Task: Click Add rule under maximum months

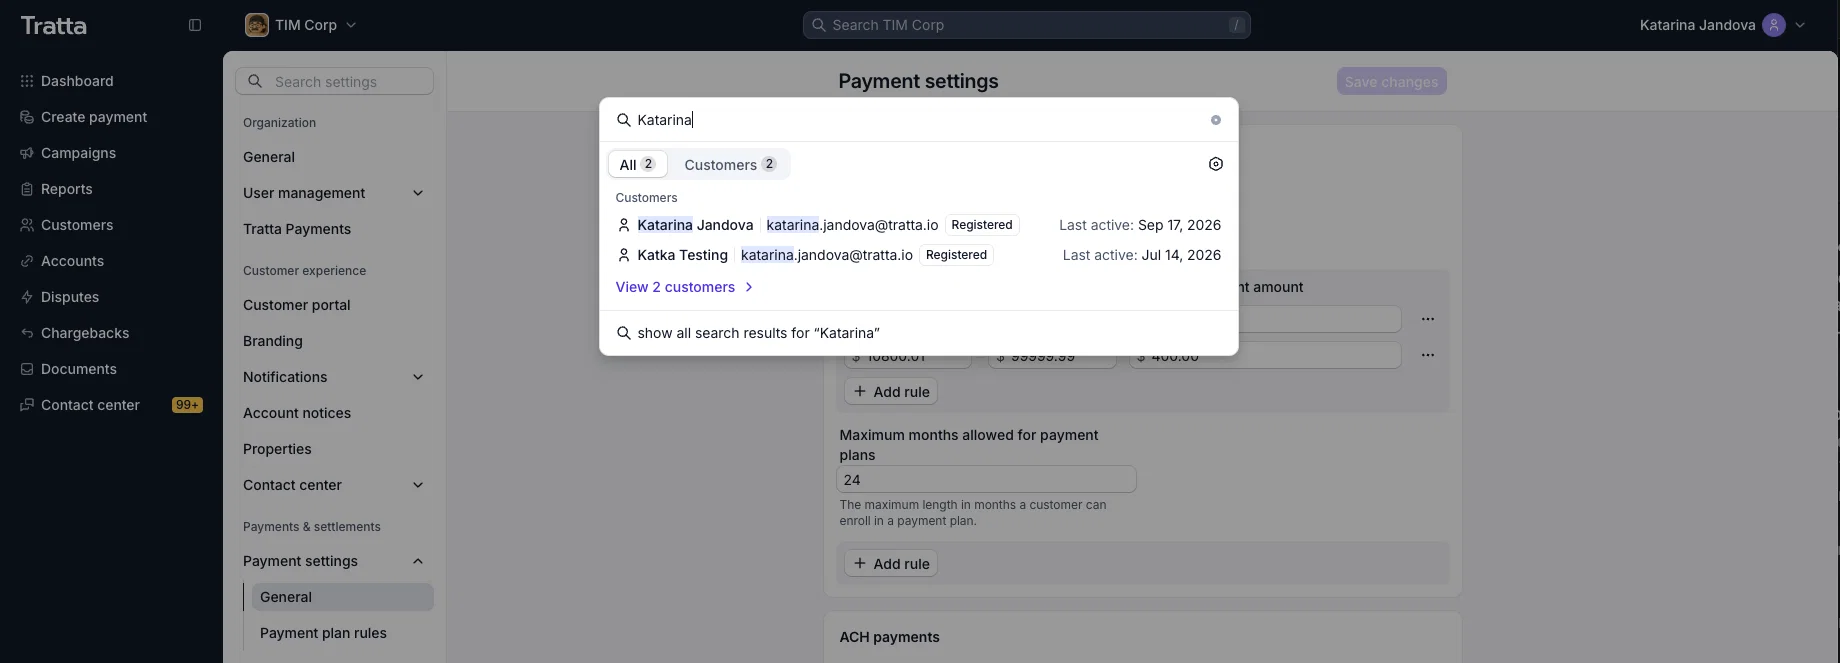Action: [x=891, y=564]
